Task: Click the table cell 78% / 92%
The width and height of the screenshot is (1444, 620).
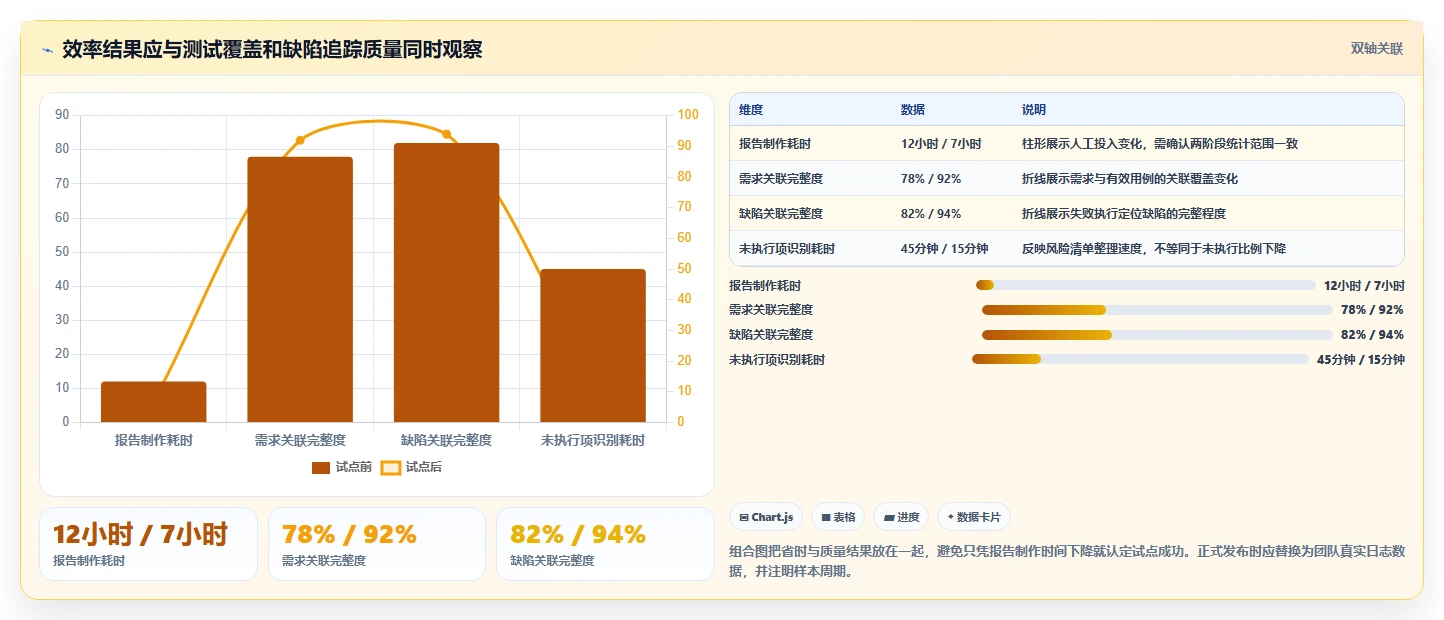Action: 931,179
